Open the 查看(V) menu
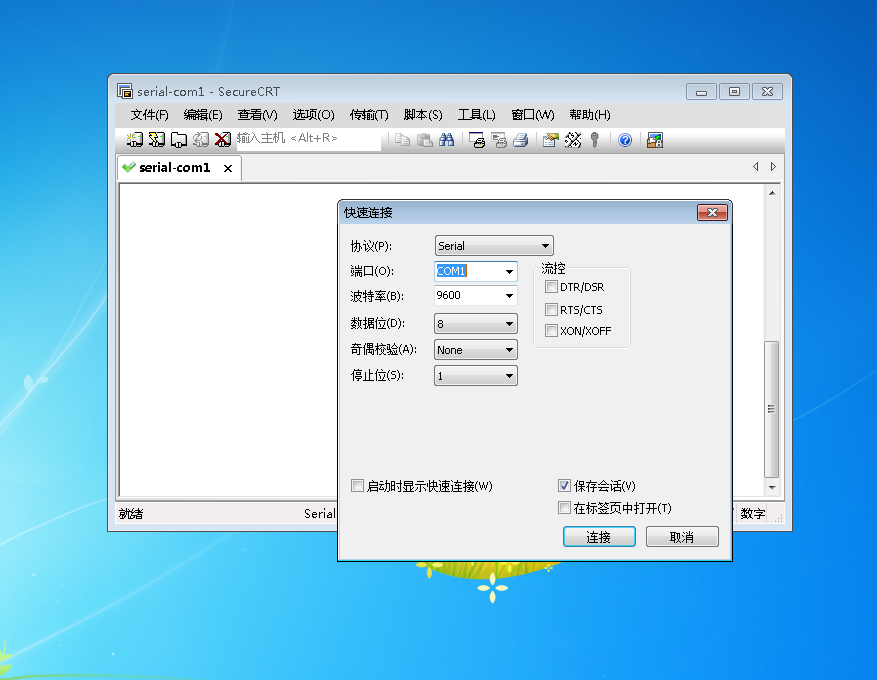 tap(257, 115)
